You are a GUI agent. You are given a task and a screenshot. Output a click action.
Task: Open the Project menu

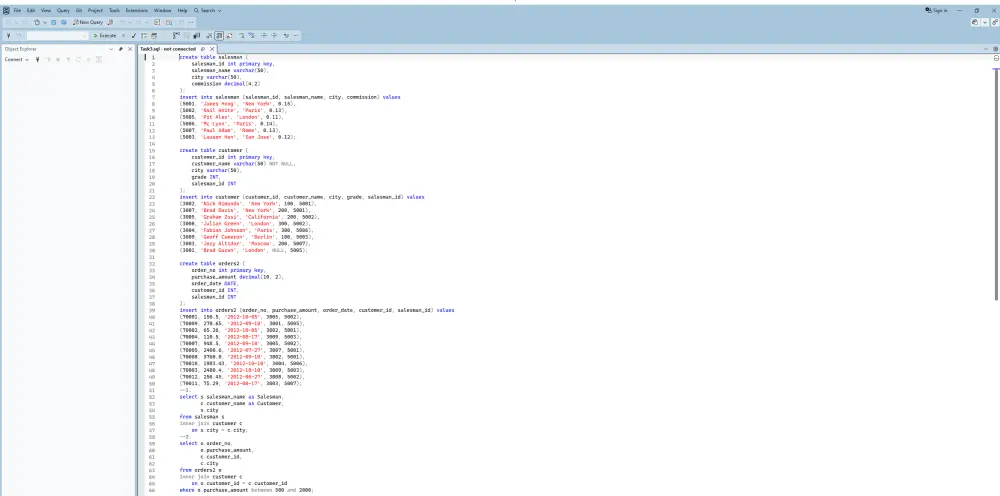pos(96,11)
